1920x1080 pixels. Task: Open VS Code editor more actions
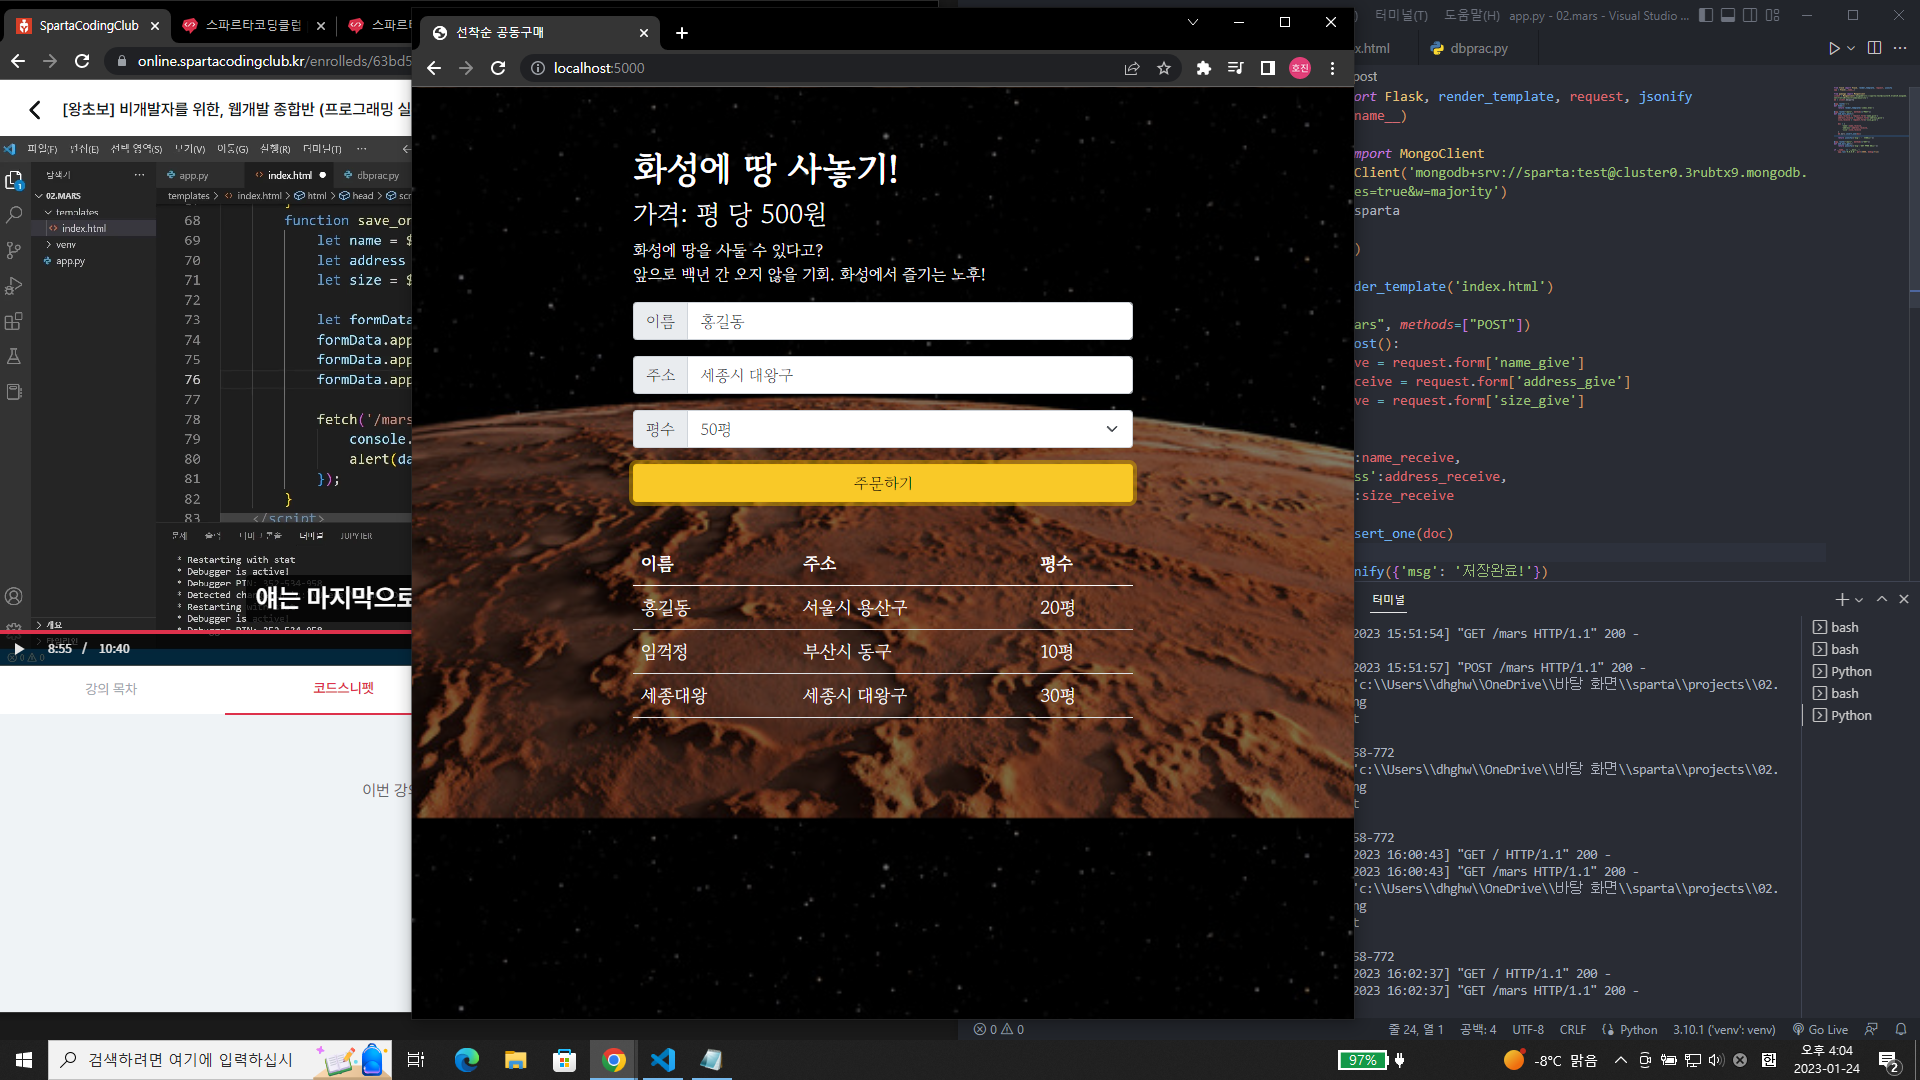click(x=1900, y=48)
